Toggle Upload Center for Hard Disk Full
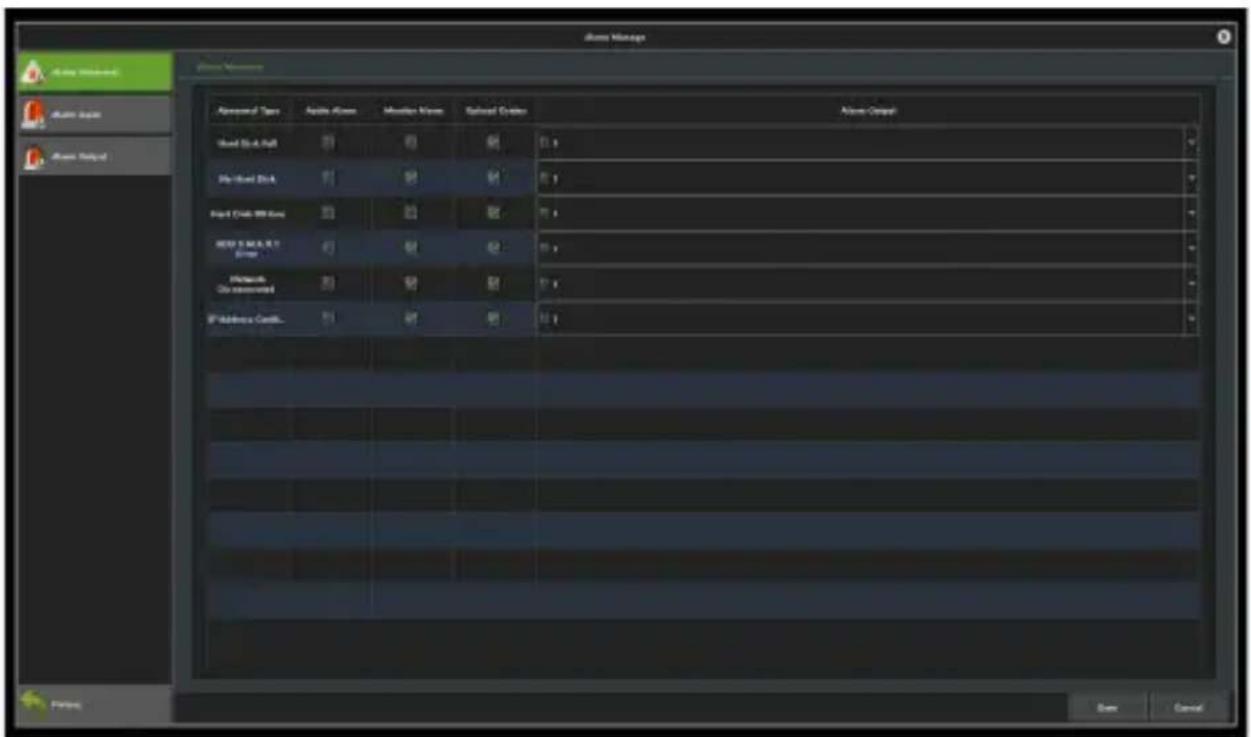 (493, 143)
